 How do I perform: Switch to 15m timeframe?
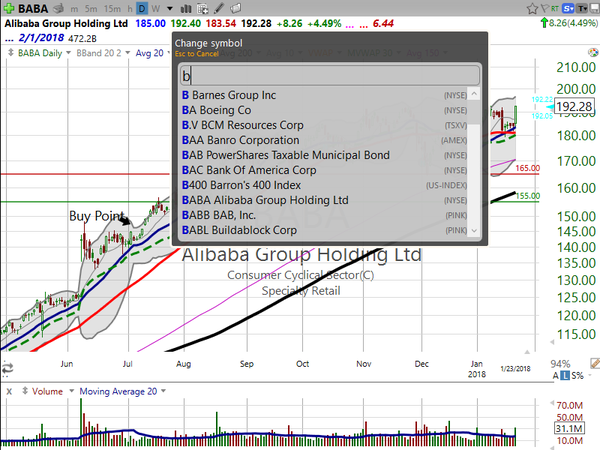point(112,8)
